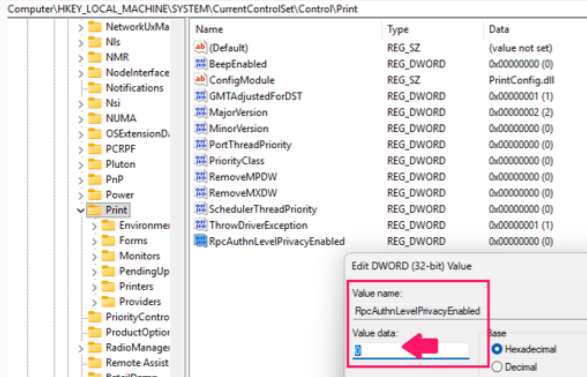Expand the Power key
Image resolution: width=587 pixels, height=377 pixels.
point(81,195)
